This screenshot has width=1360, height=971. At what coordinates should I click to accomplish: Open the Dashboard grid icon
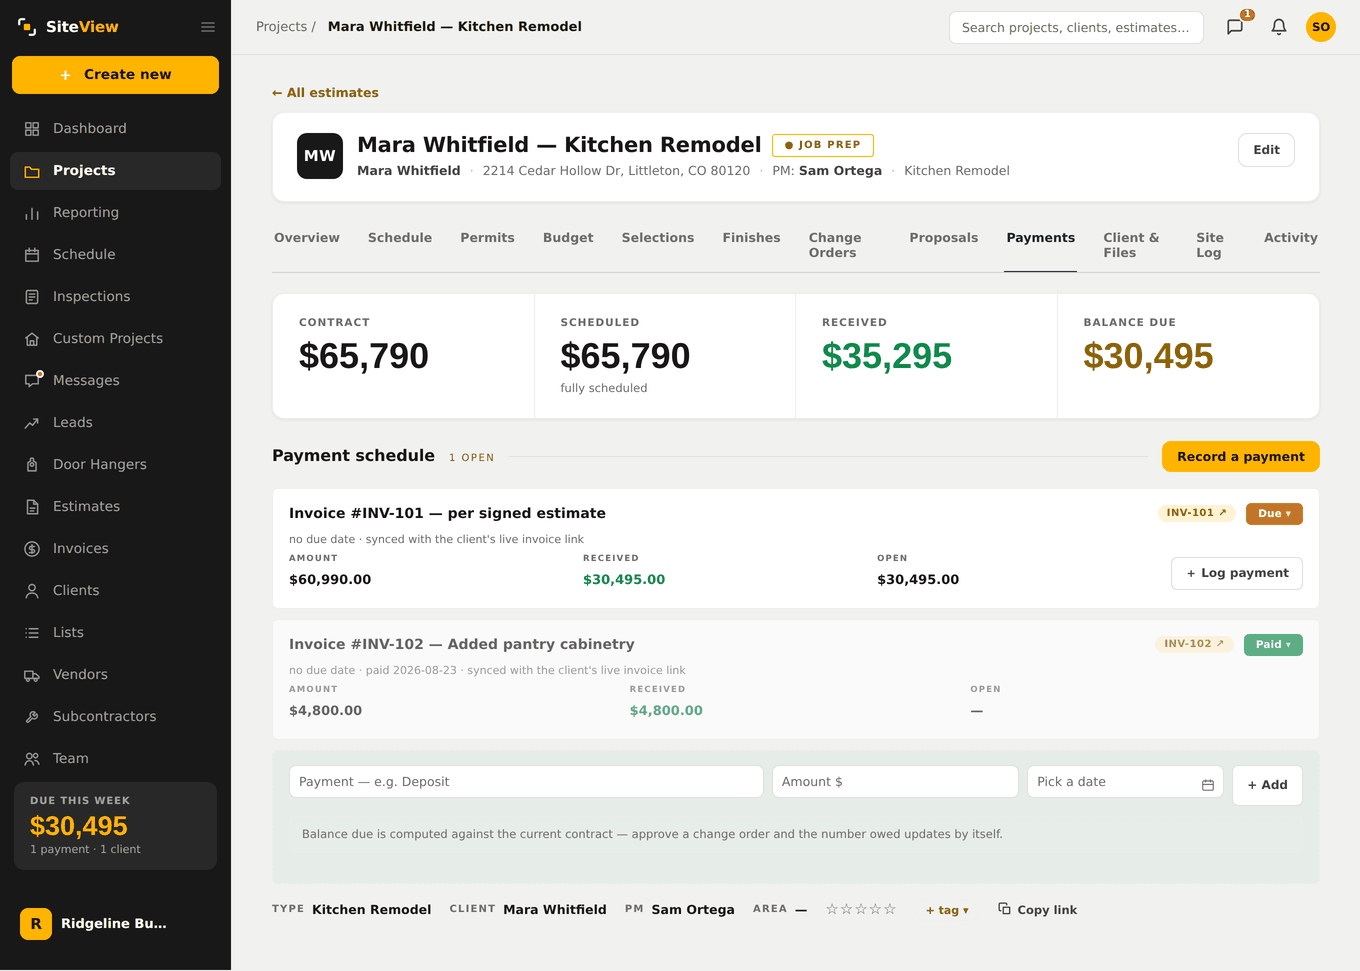32,129
